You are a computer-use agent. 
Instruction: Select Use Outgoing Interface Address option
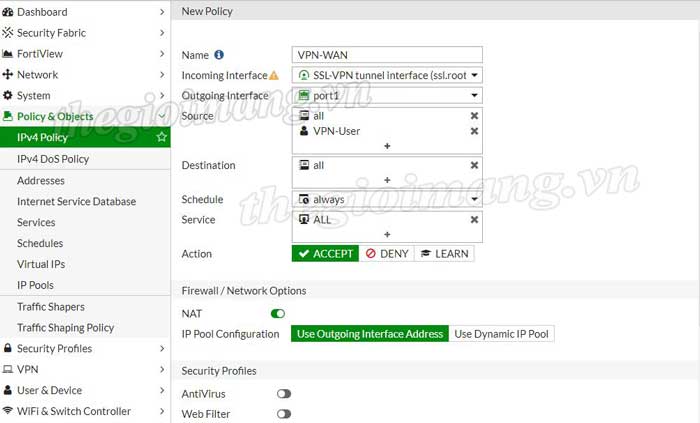pos(370,334)
